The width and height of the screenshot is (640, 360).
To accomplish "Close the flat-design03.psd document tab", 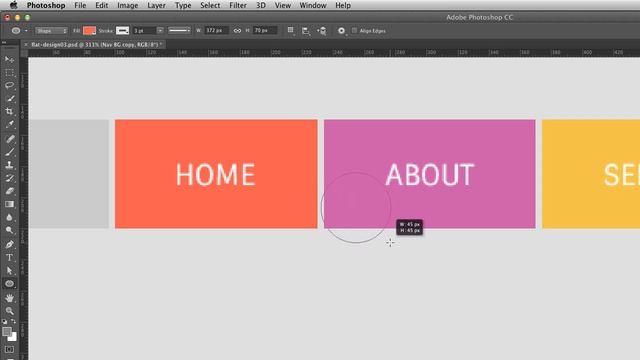I will 26,44.
